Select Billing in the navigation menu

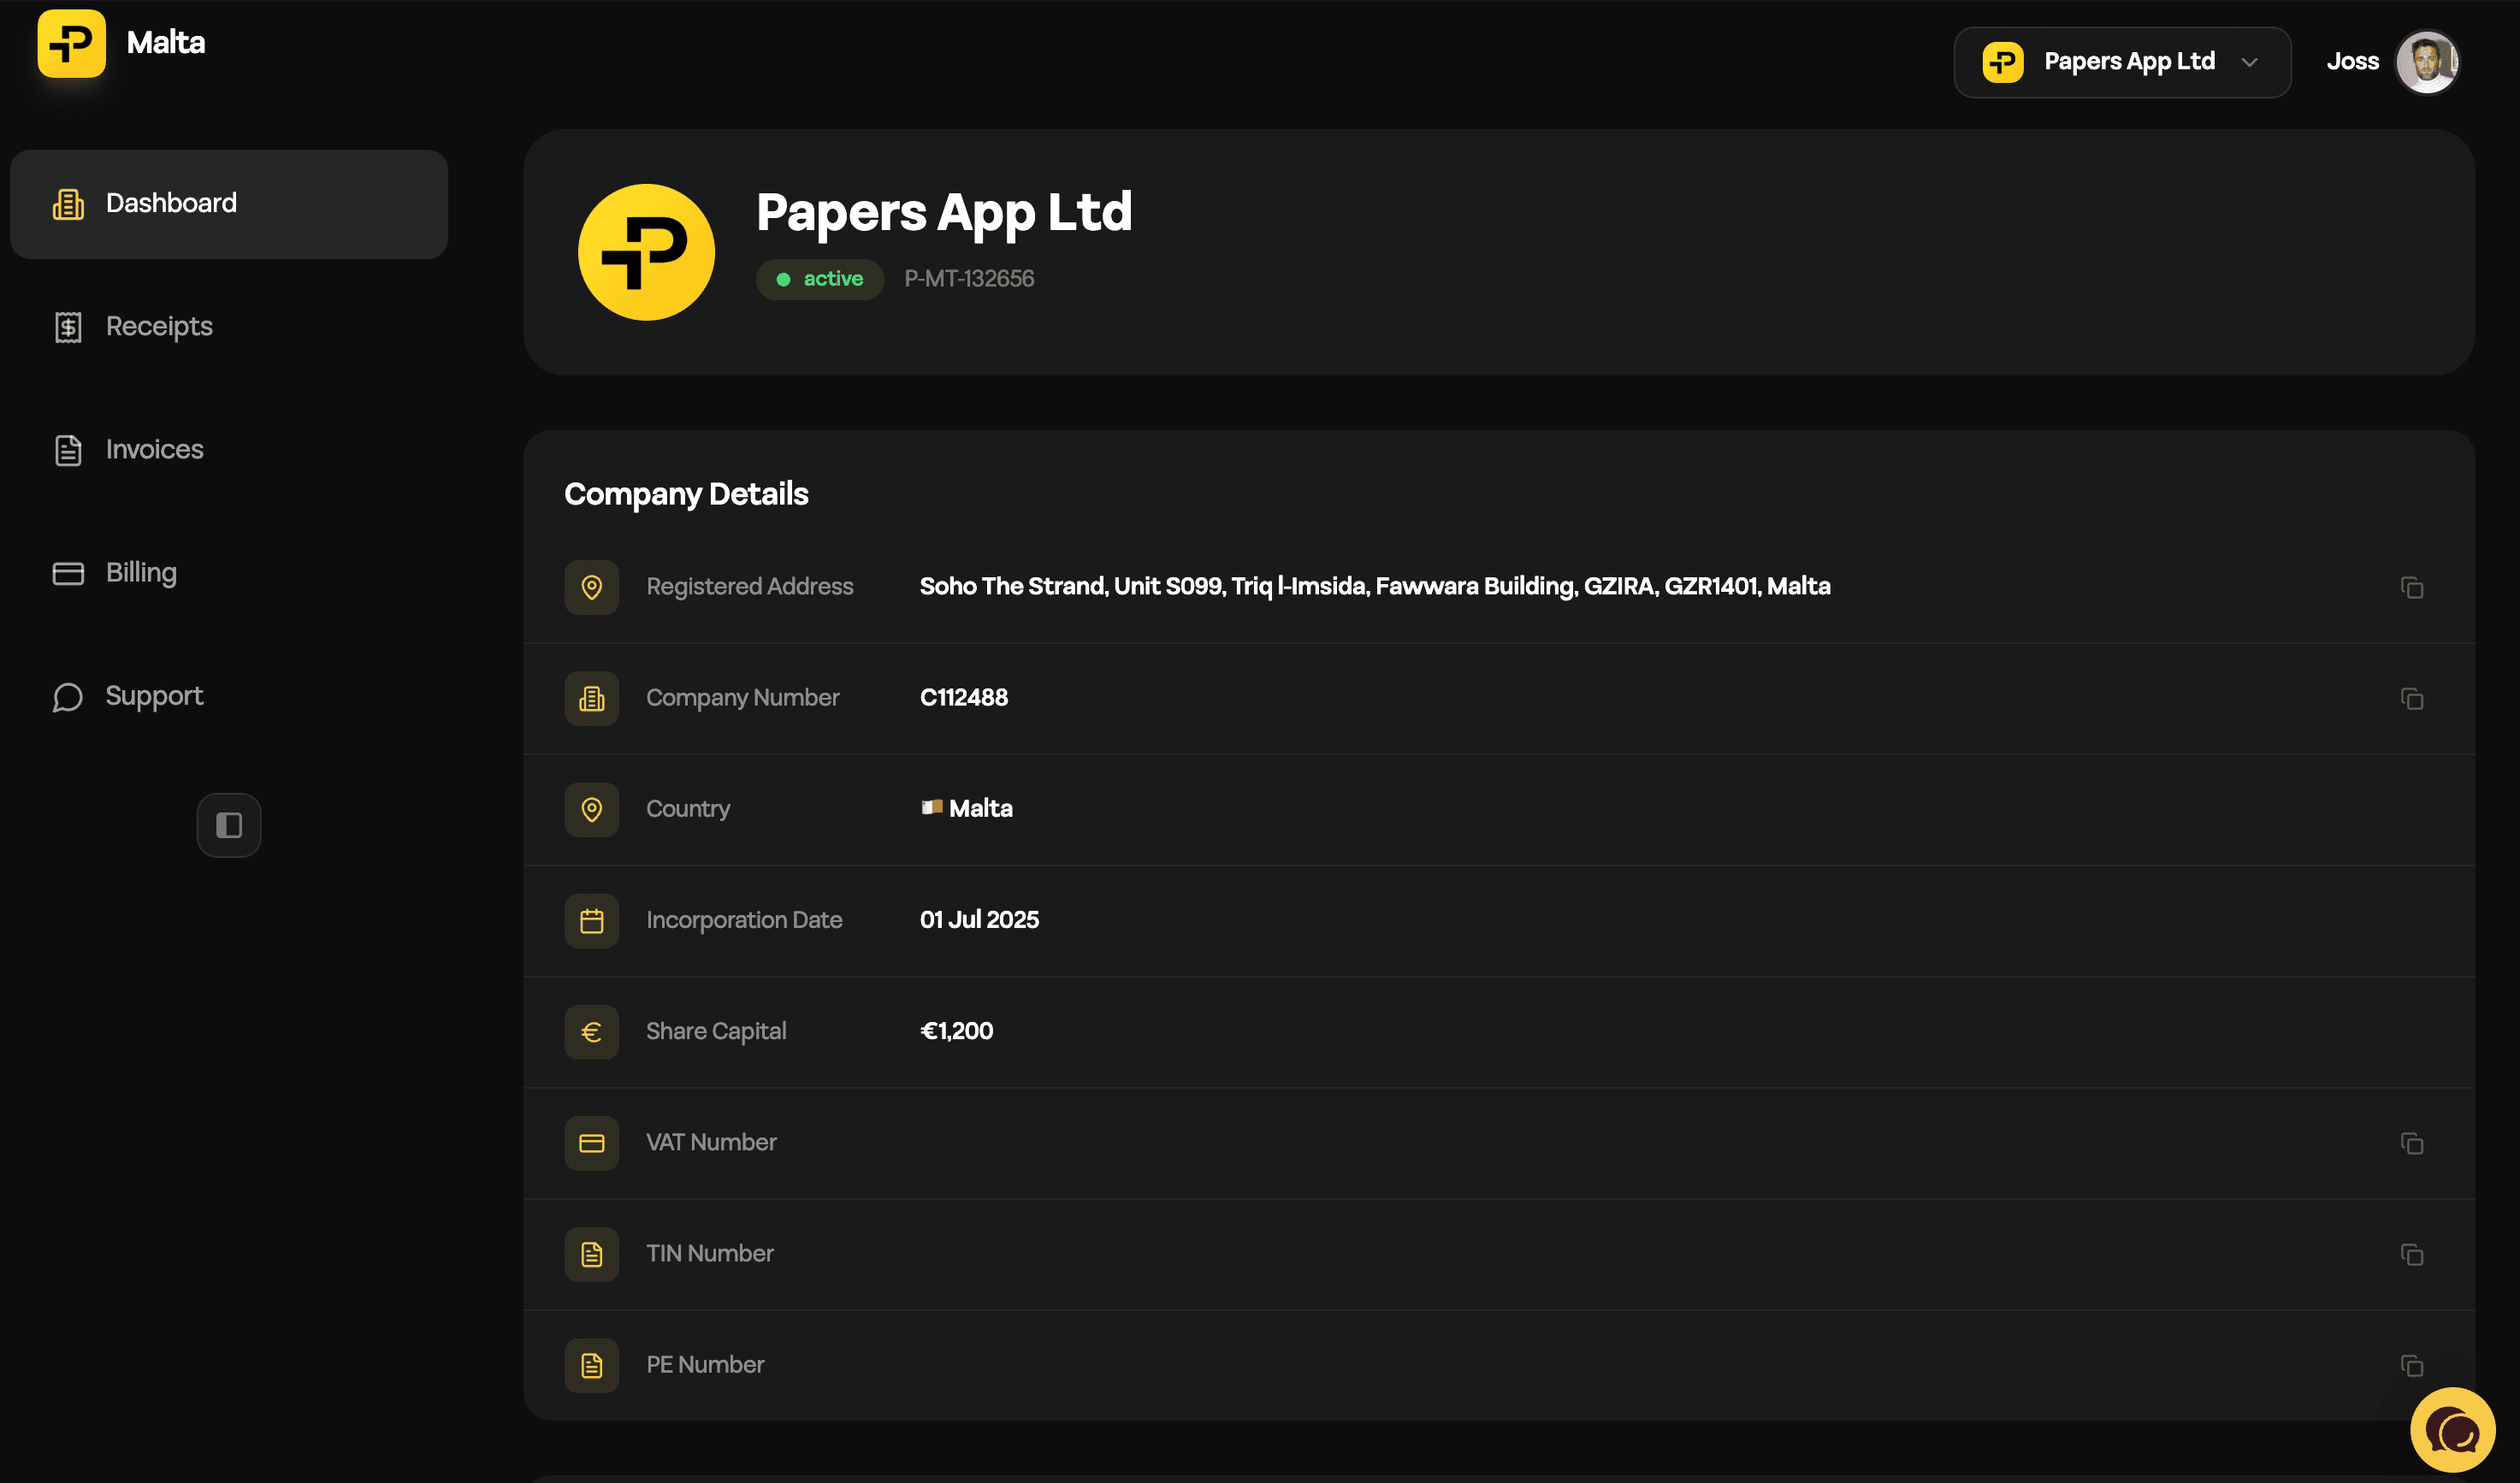[x=141, y=573]
